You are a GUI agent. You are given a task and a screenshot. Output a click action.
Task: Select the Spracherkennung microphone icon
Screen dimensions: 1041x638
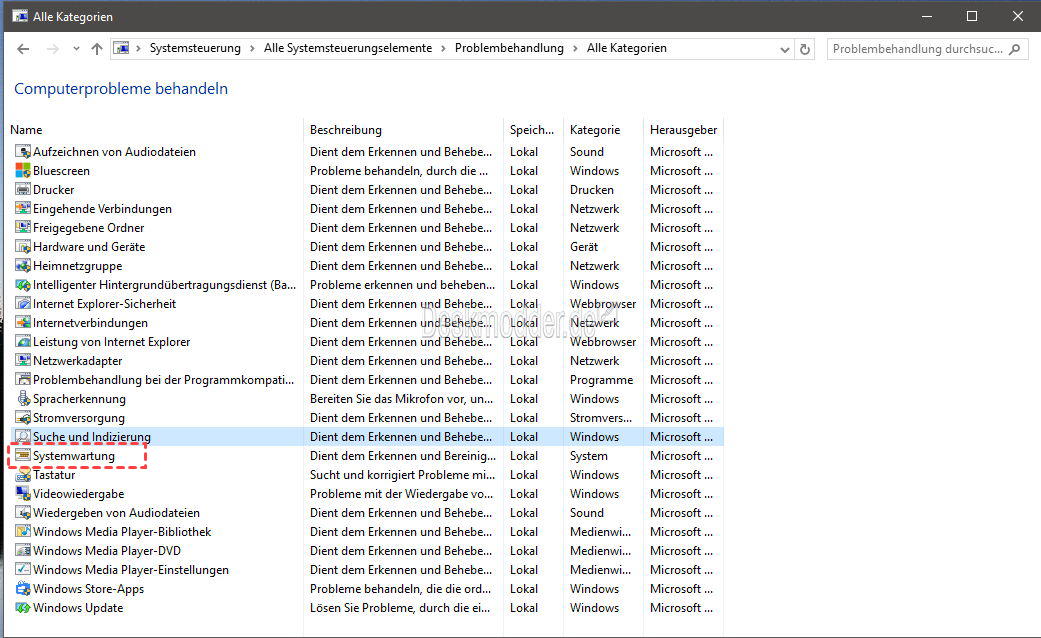(23, 399)
